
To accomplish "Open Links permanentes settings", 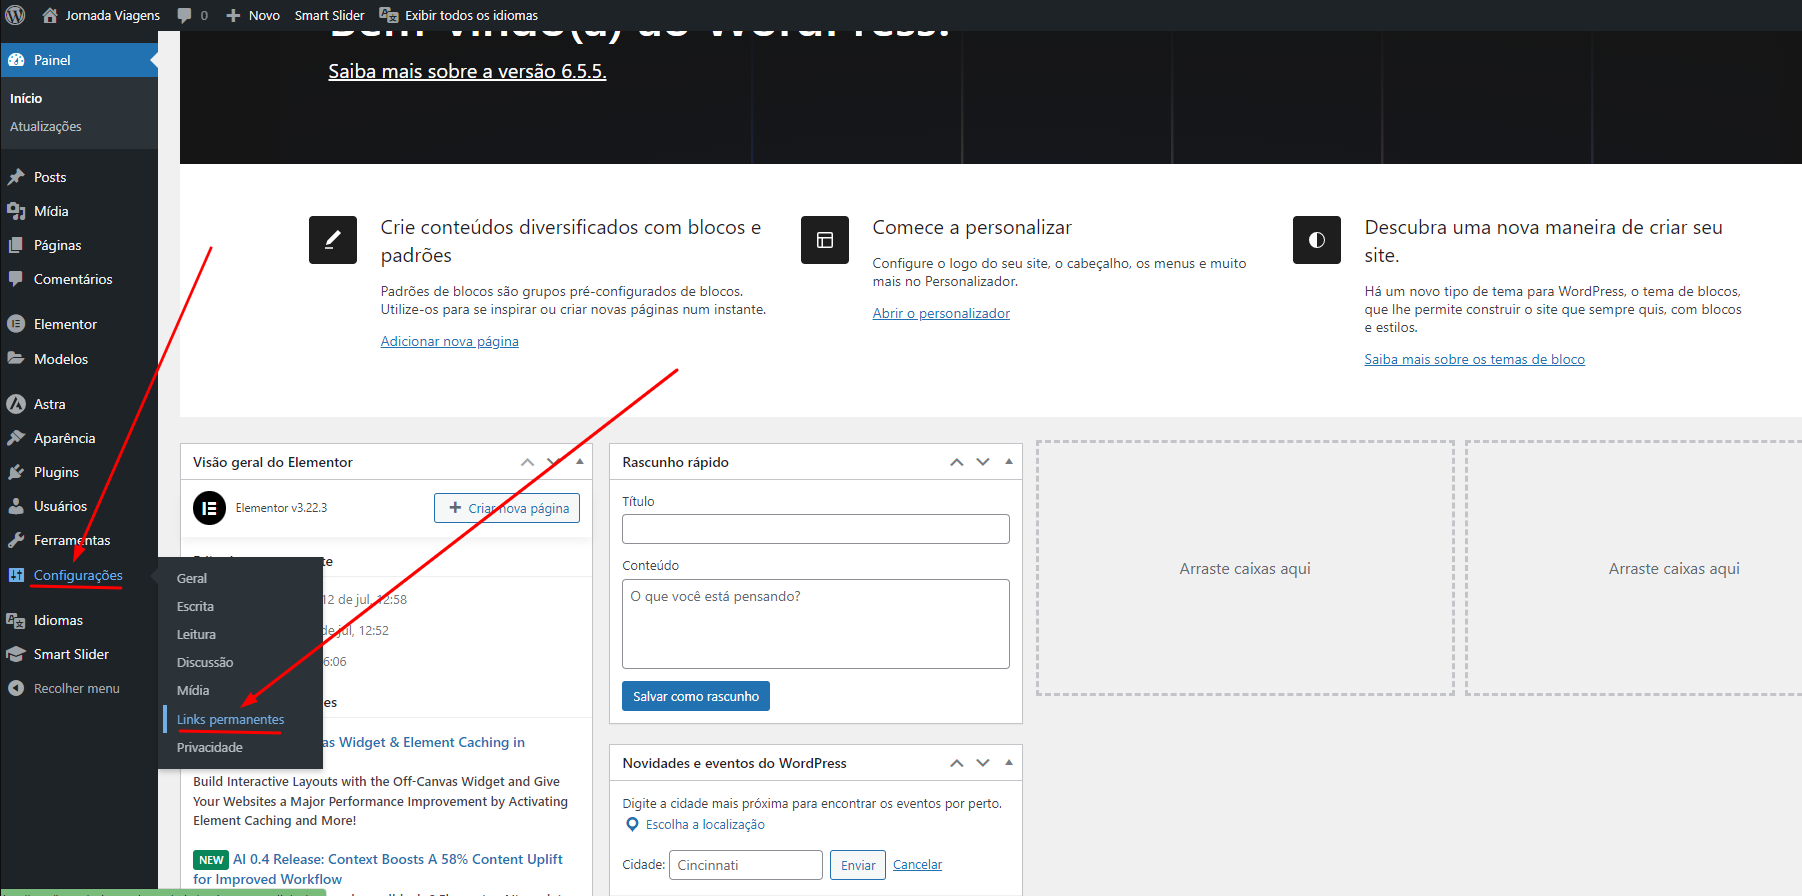I will pyautogui.click(x=230, y=719).
